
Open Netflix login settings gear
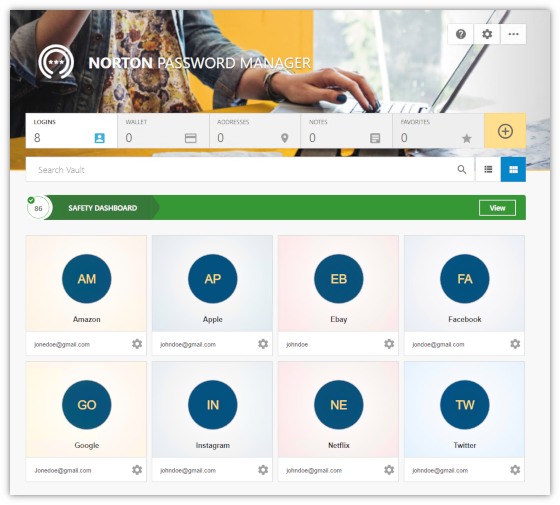(389, 470)
